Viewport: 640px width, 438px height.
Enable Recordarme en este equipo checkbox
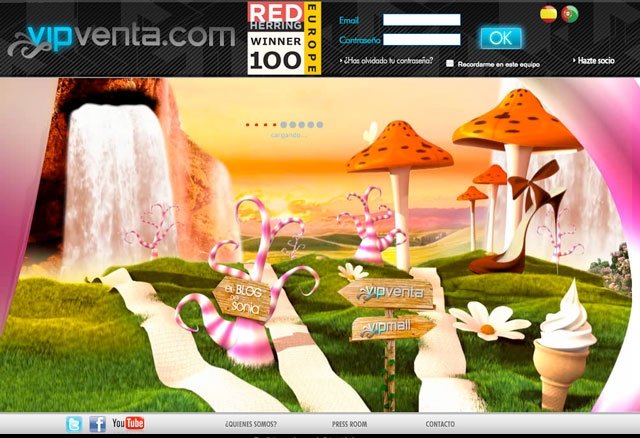coord(450,63)
